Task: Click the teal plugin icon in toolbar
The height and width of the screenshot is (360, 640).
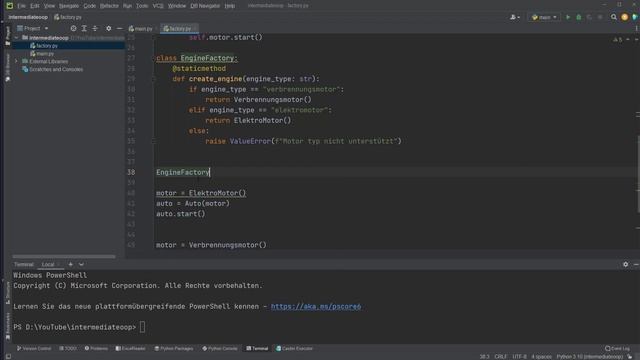Action: click(x=635, y=17)
